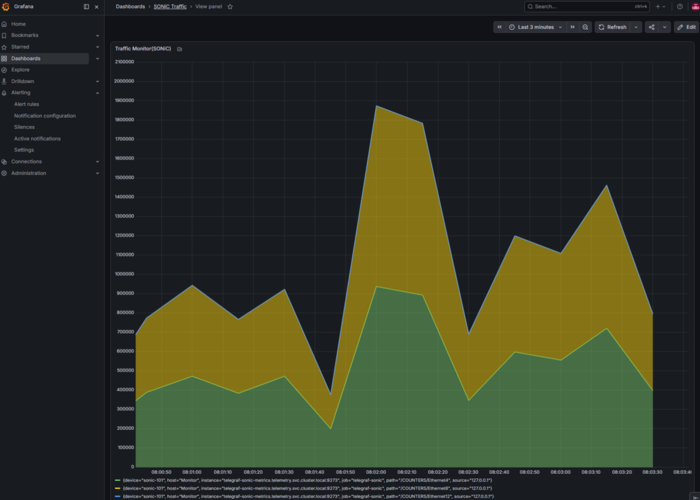Collapse the Alerting section chevron
The height and width of the screenshot is (500, 700).
[97, 93]
